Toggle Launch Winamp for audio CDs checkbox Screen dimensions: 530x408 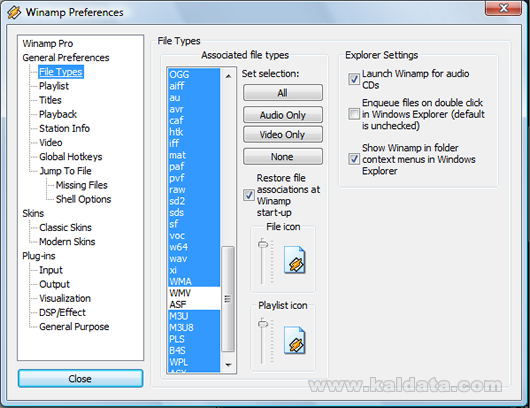tap(354, 79)
